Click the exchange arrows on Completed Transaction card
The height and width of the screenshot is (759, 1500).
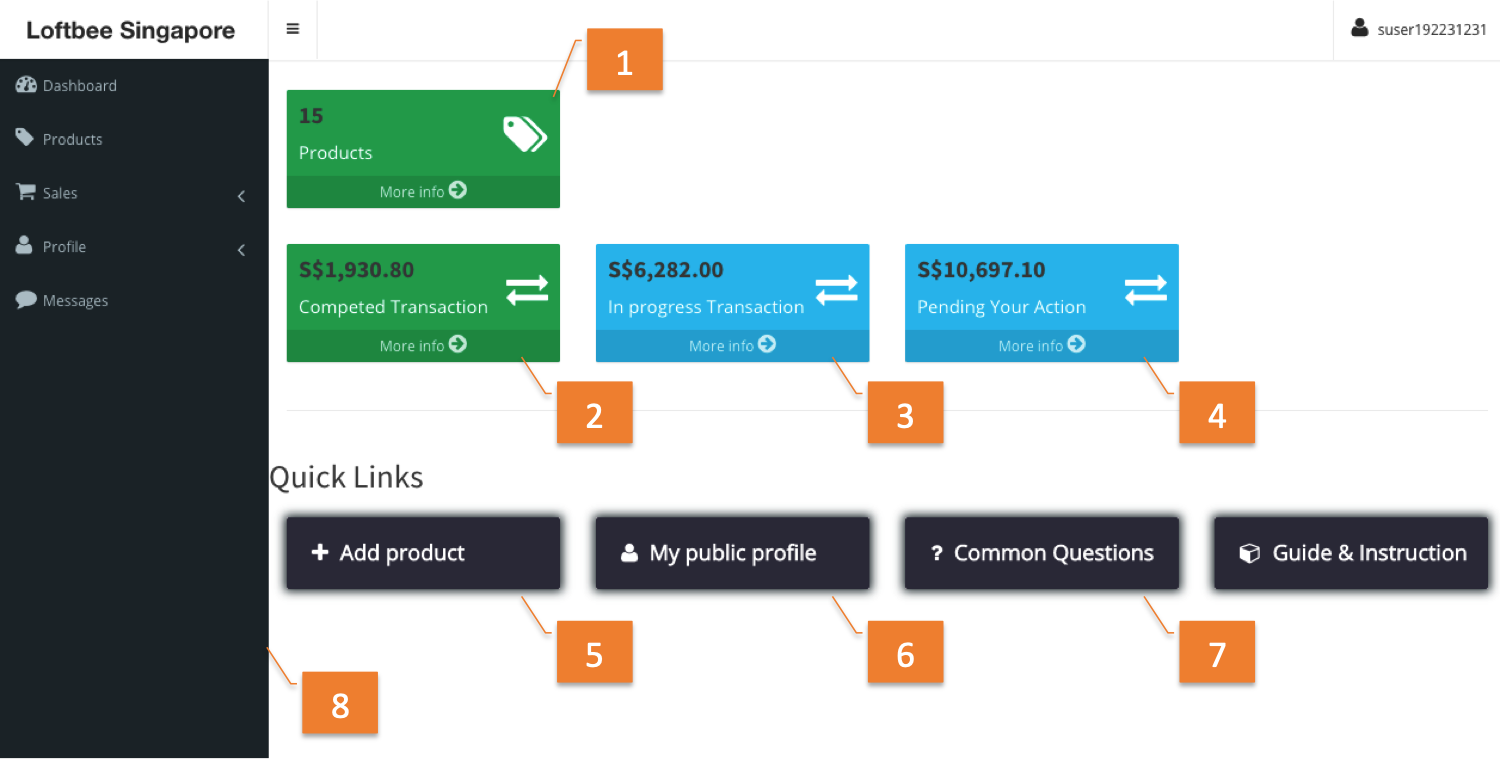pos(527,289)
